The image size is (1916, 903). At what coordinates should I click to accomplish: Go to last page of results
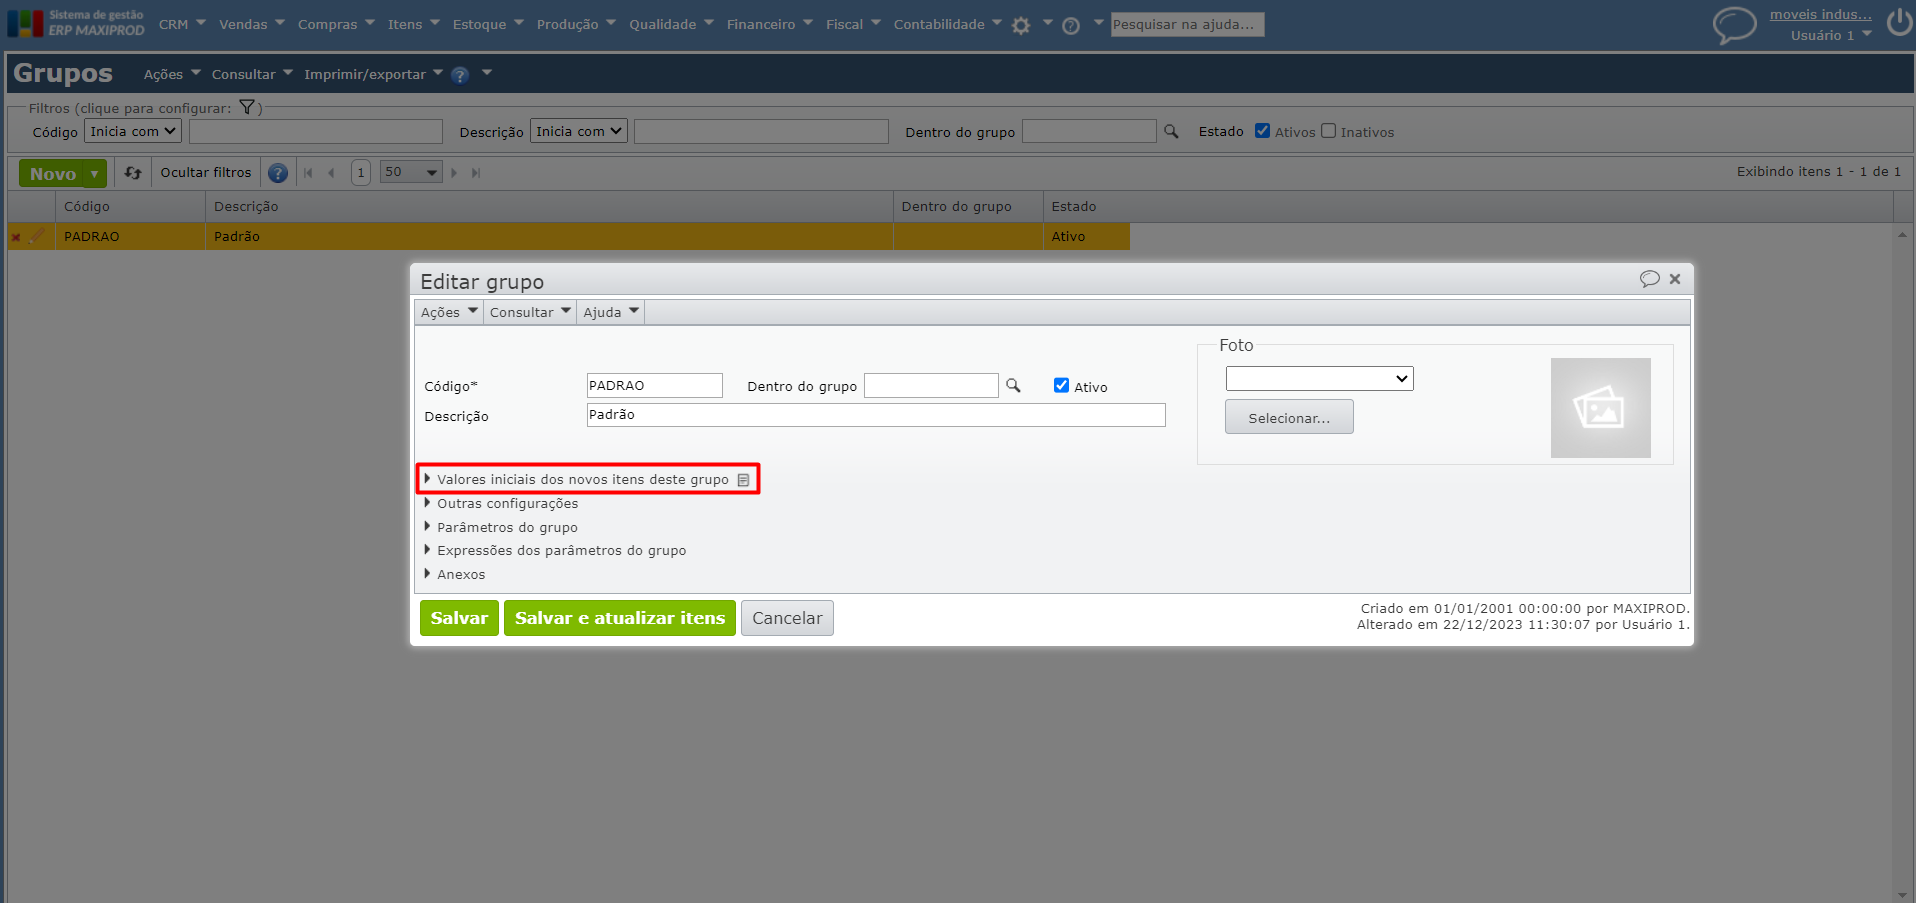476,173
